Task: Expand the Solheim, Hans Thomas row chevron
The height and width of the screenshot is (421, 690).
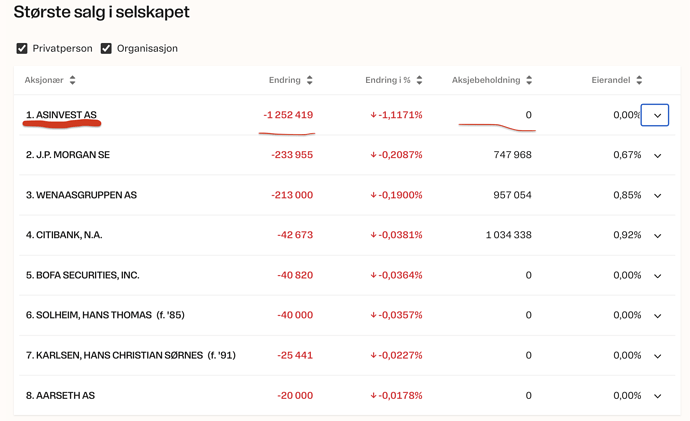Action: tap(657, 316)
